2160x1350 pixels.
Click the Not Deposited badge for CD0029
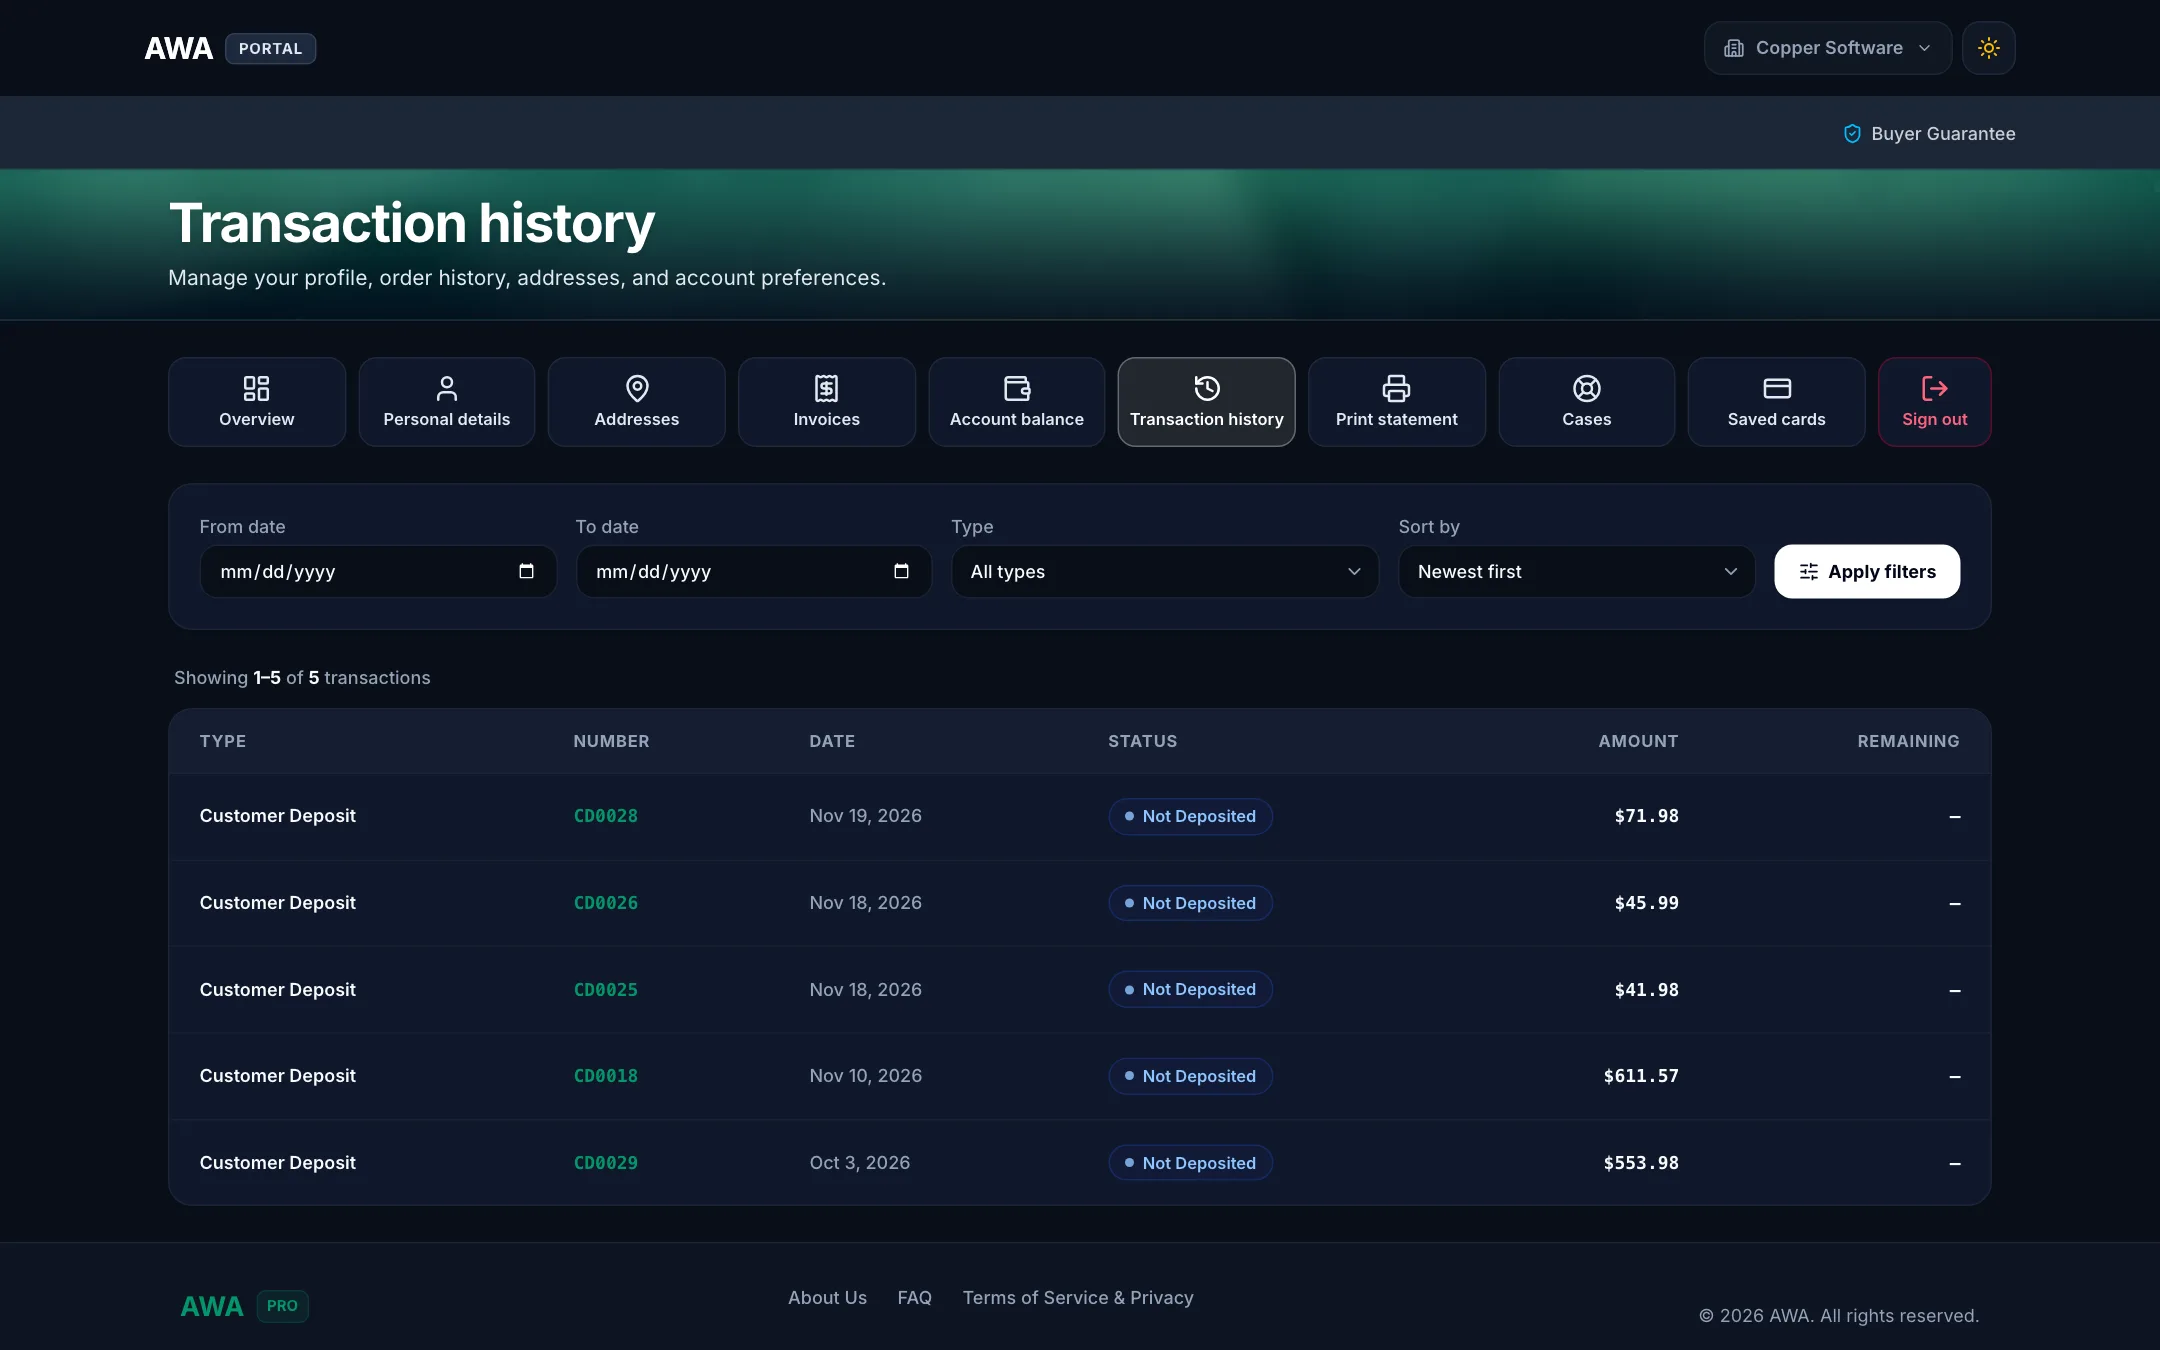click(x=1190, y=1163)
